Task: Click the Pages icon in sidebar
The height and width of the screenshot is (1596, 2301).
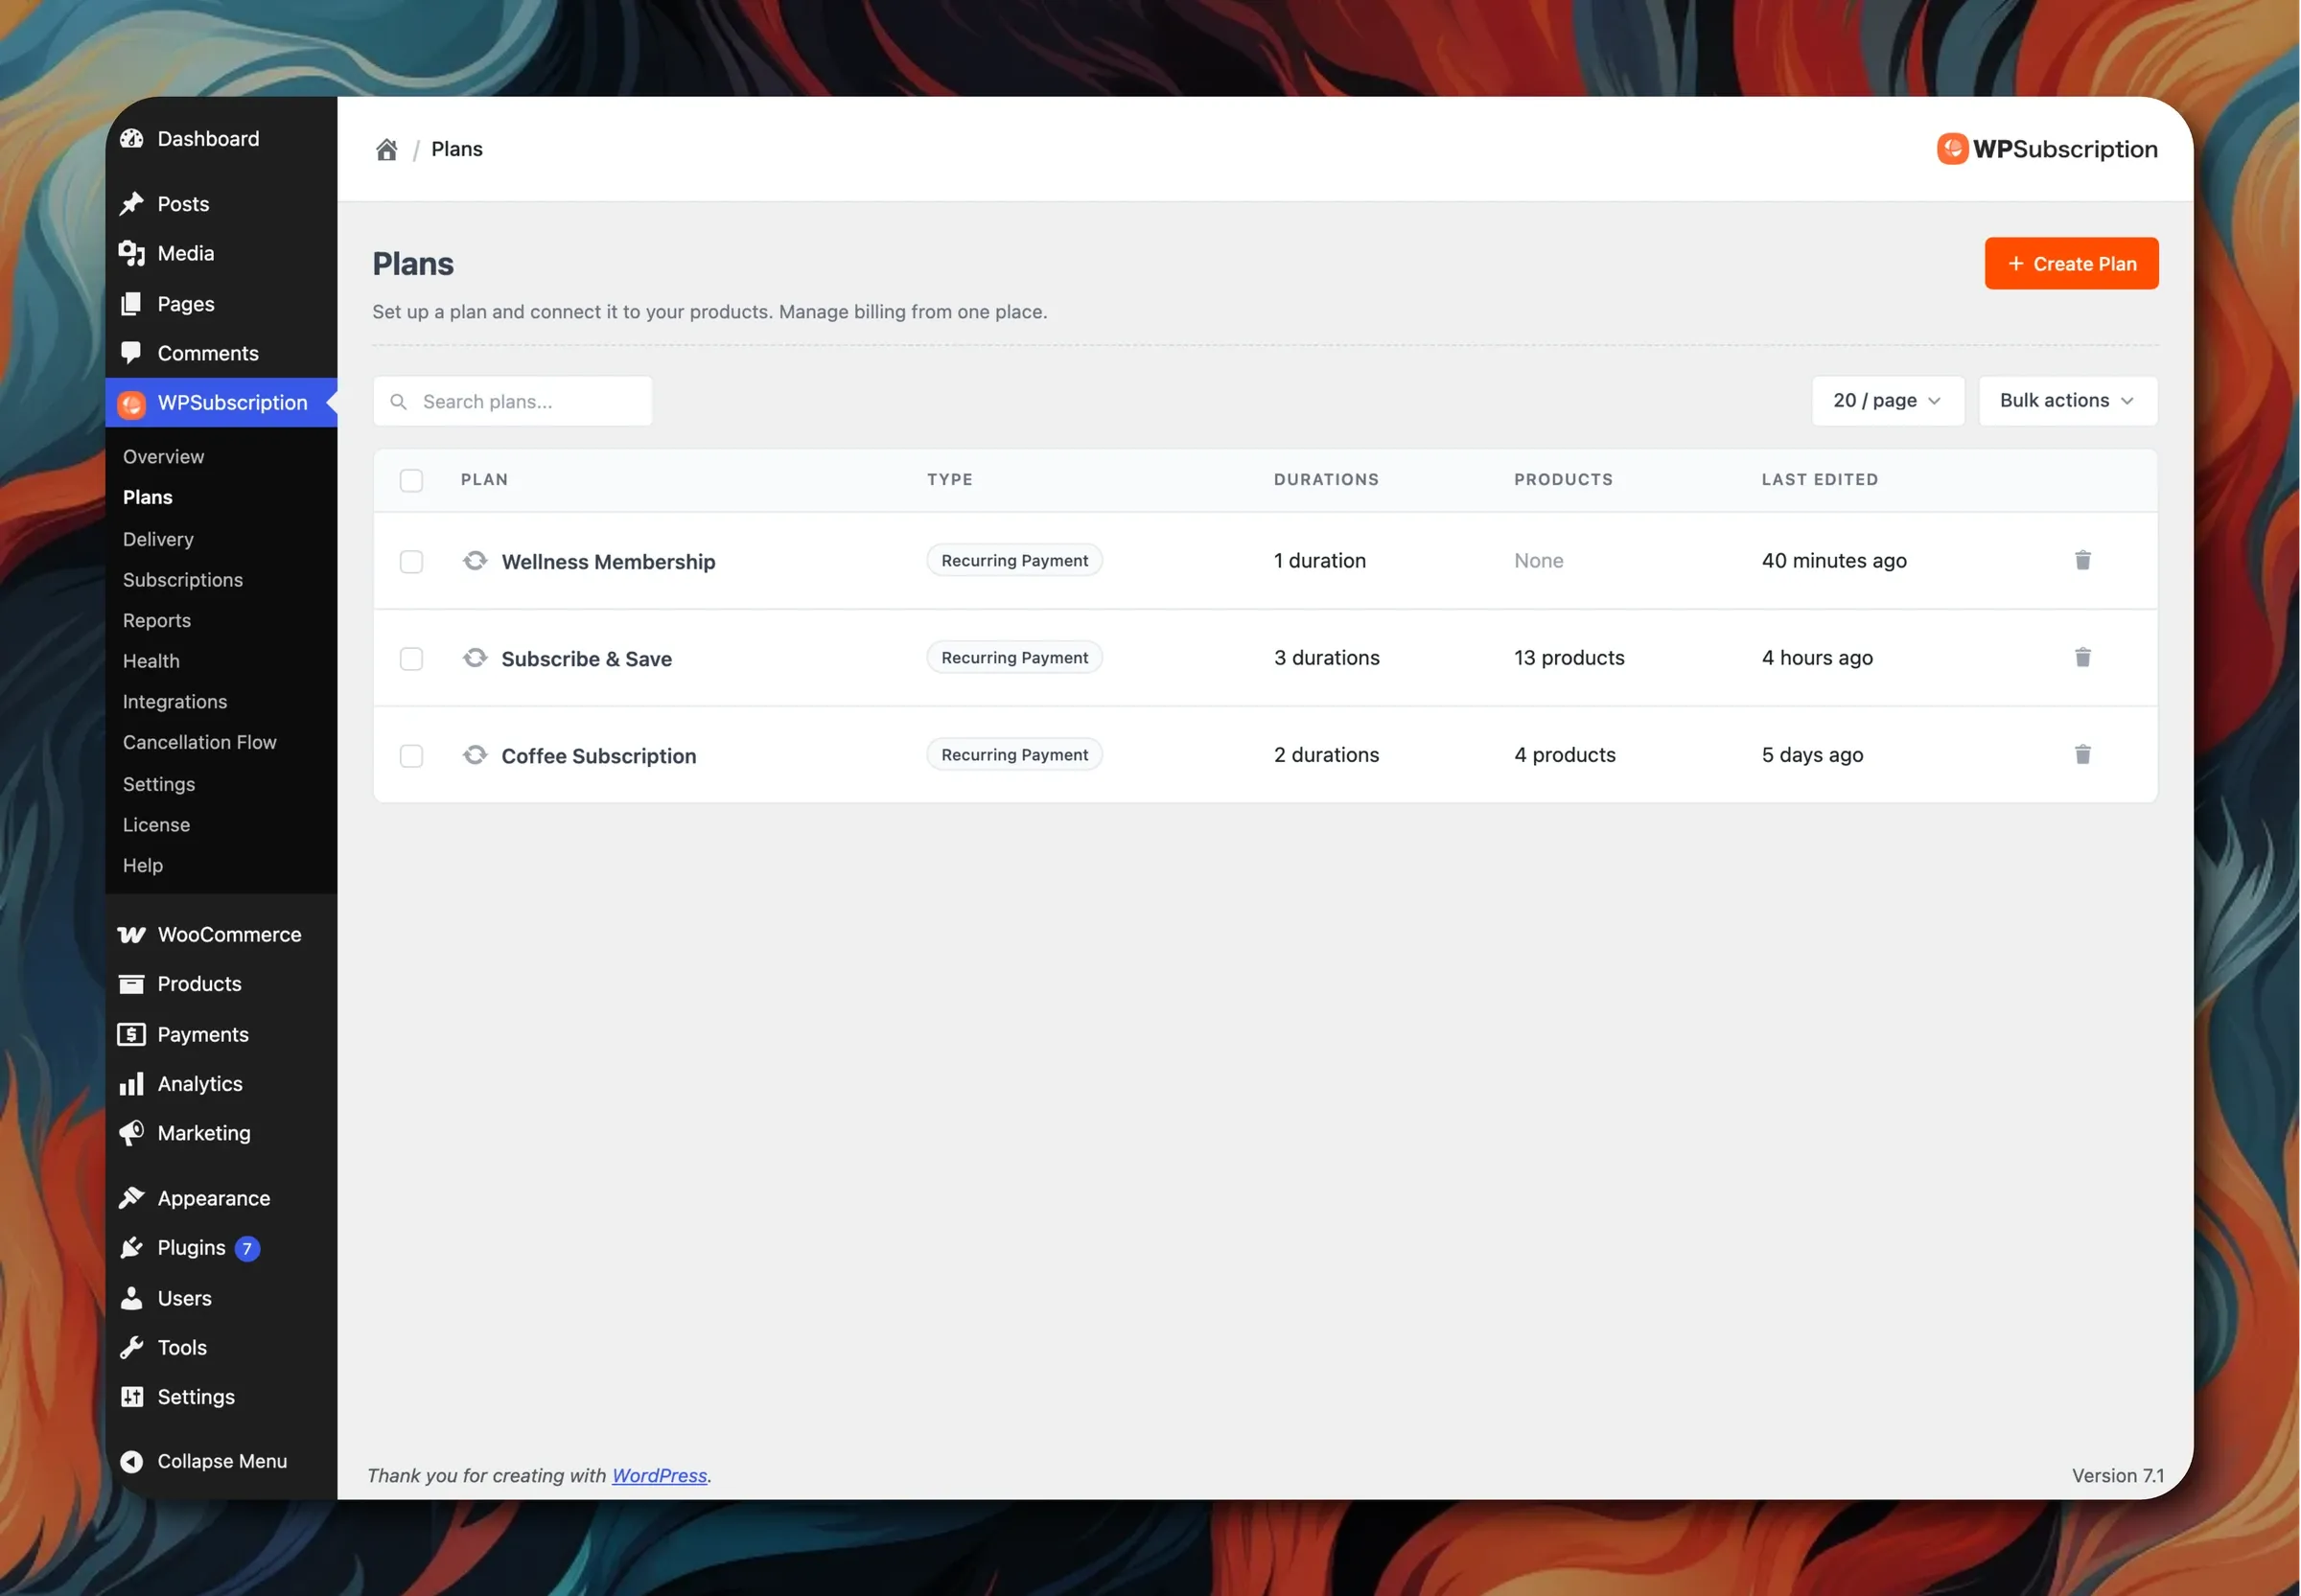Action: click(x=131, y=303)
